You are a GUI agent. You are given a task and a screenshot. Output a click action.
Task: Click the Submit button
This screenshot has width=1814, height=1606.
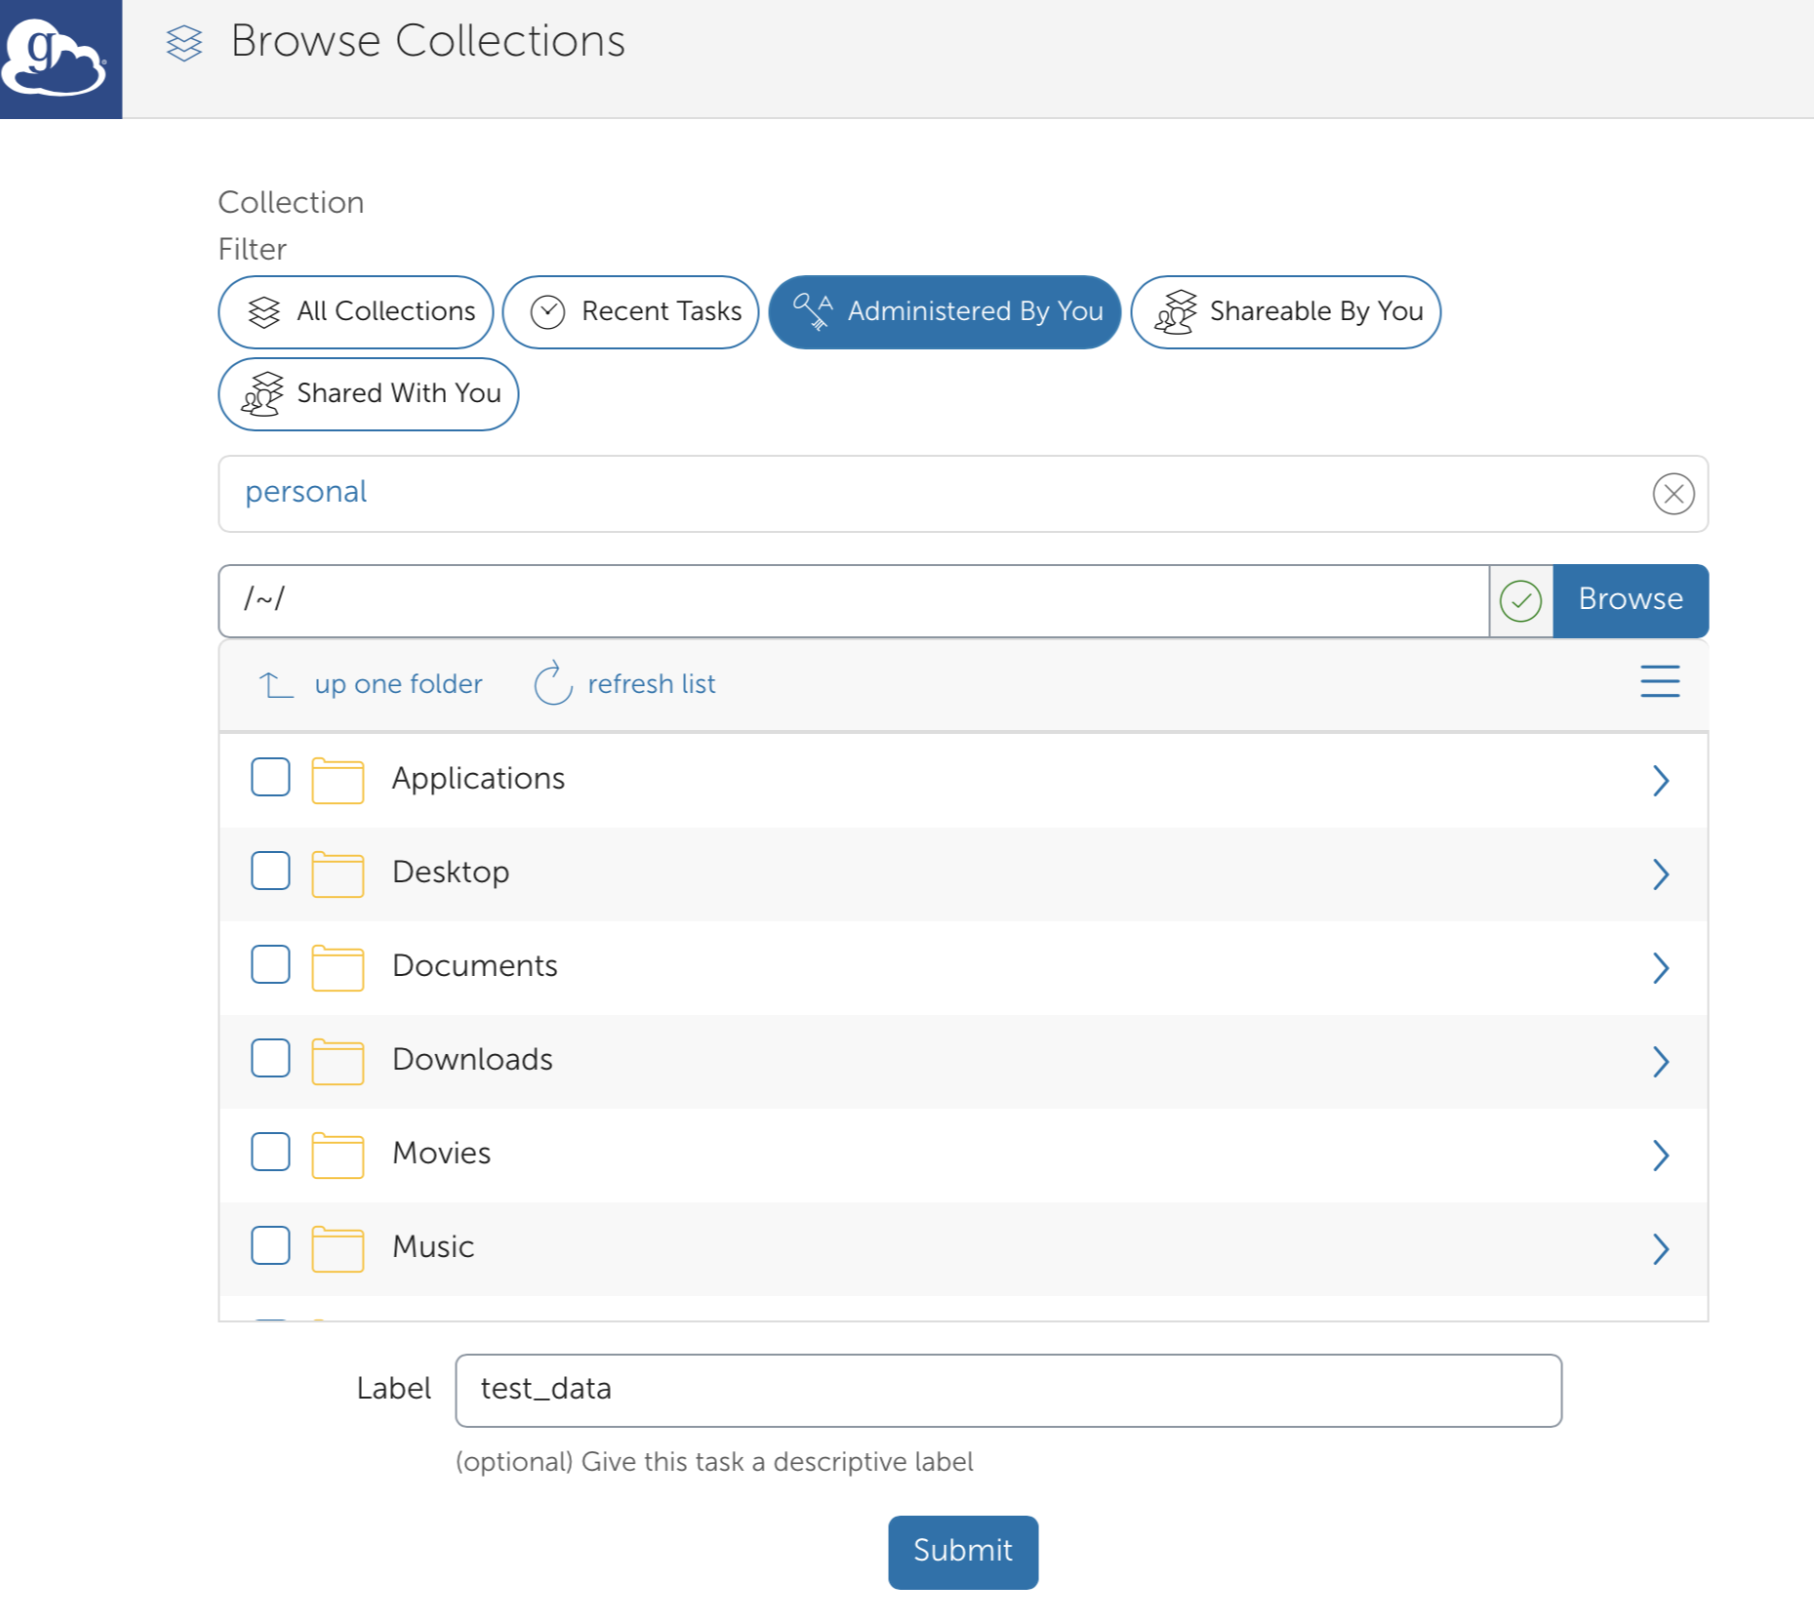tap(963, 1552)
